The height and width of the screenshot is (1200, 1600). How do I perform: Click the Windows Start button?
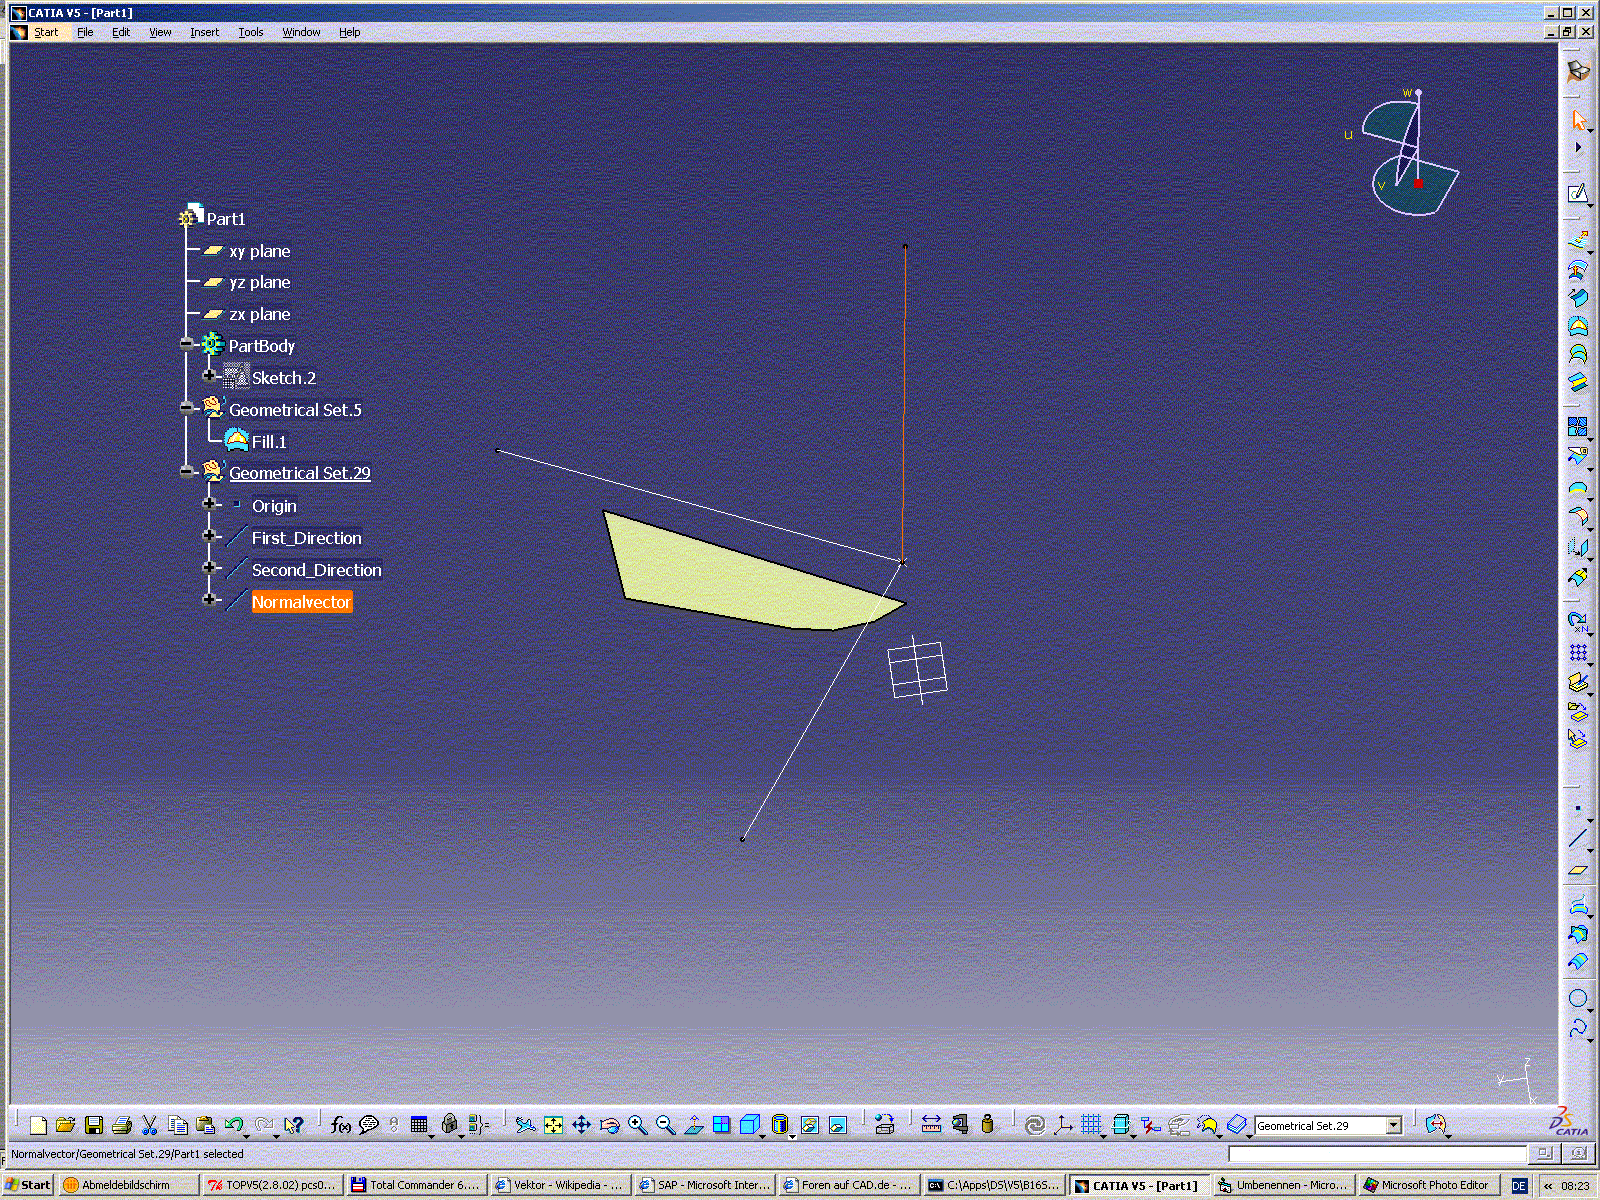[x=28, y=1185]
